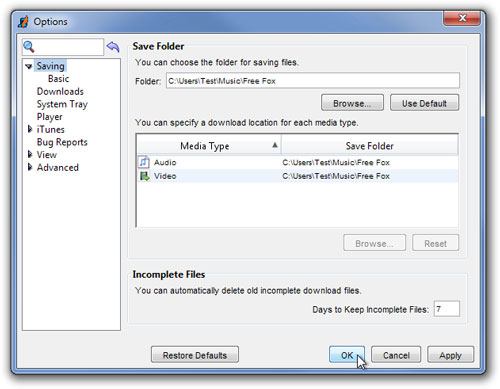The width and height of the screenshot is (500, 389).
Task: Open the Advanced options page
Action: click(x=58, y=167)
